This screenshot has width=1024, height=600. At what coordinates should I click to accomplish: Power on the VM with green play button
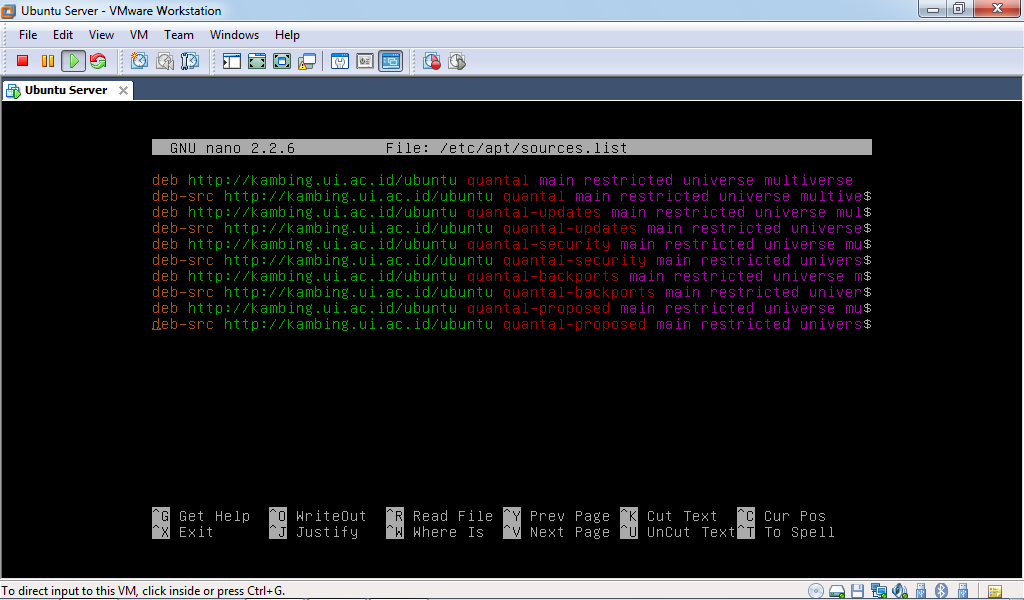click(x=73, y=61)
